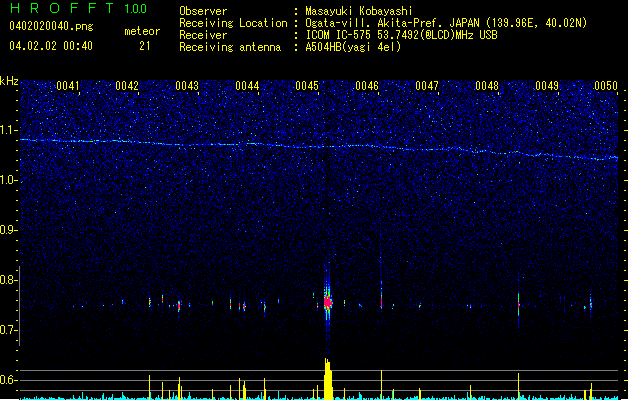Click the 1.1 kHz axis label
The image size is (629, 400).
tap(8, 130)
